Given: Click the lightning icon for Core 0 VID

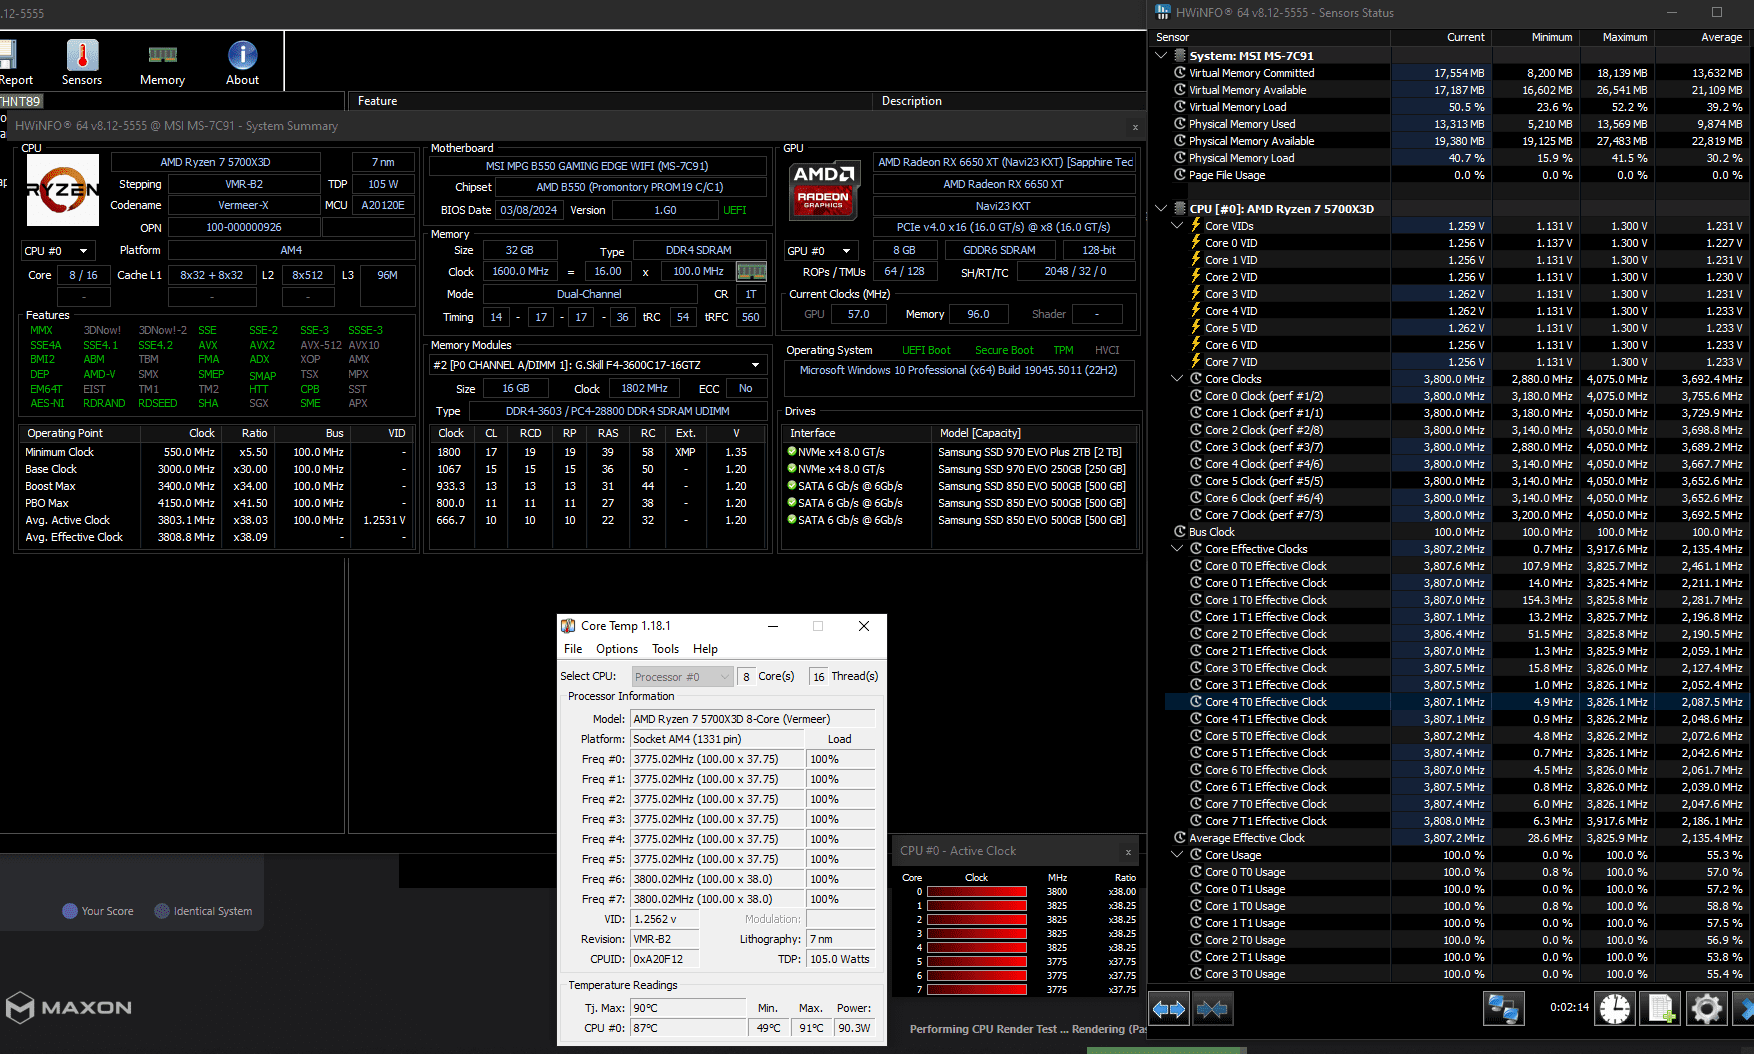Looking at the screenshot, I should 1195,242.
